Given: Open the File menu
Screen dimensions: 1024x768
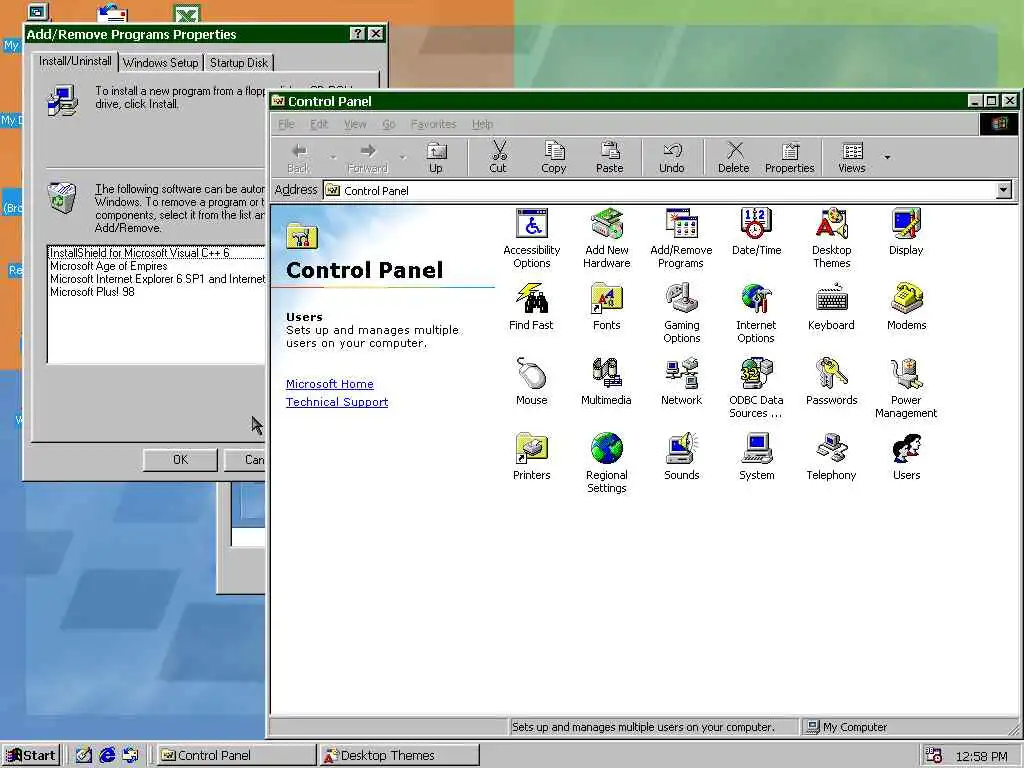Looking at the screenshot, I should [x=287, y=124].
